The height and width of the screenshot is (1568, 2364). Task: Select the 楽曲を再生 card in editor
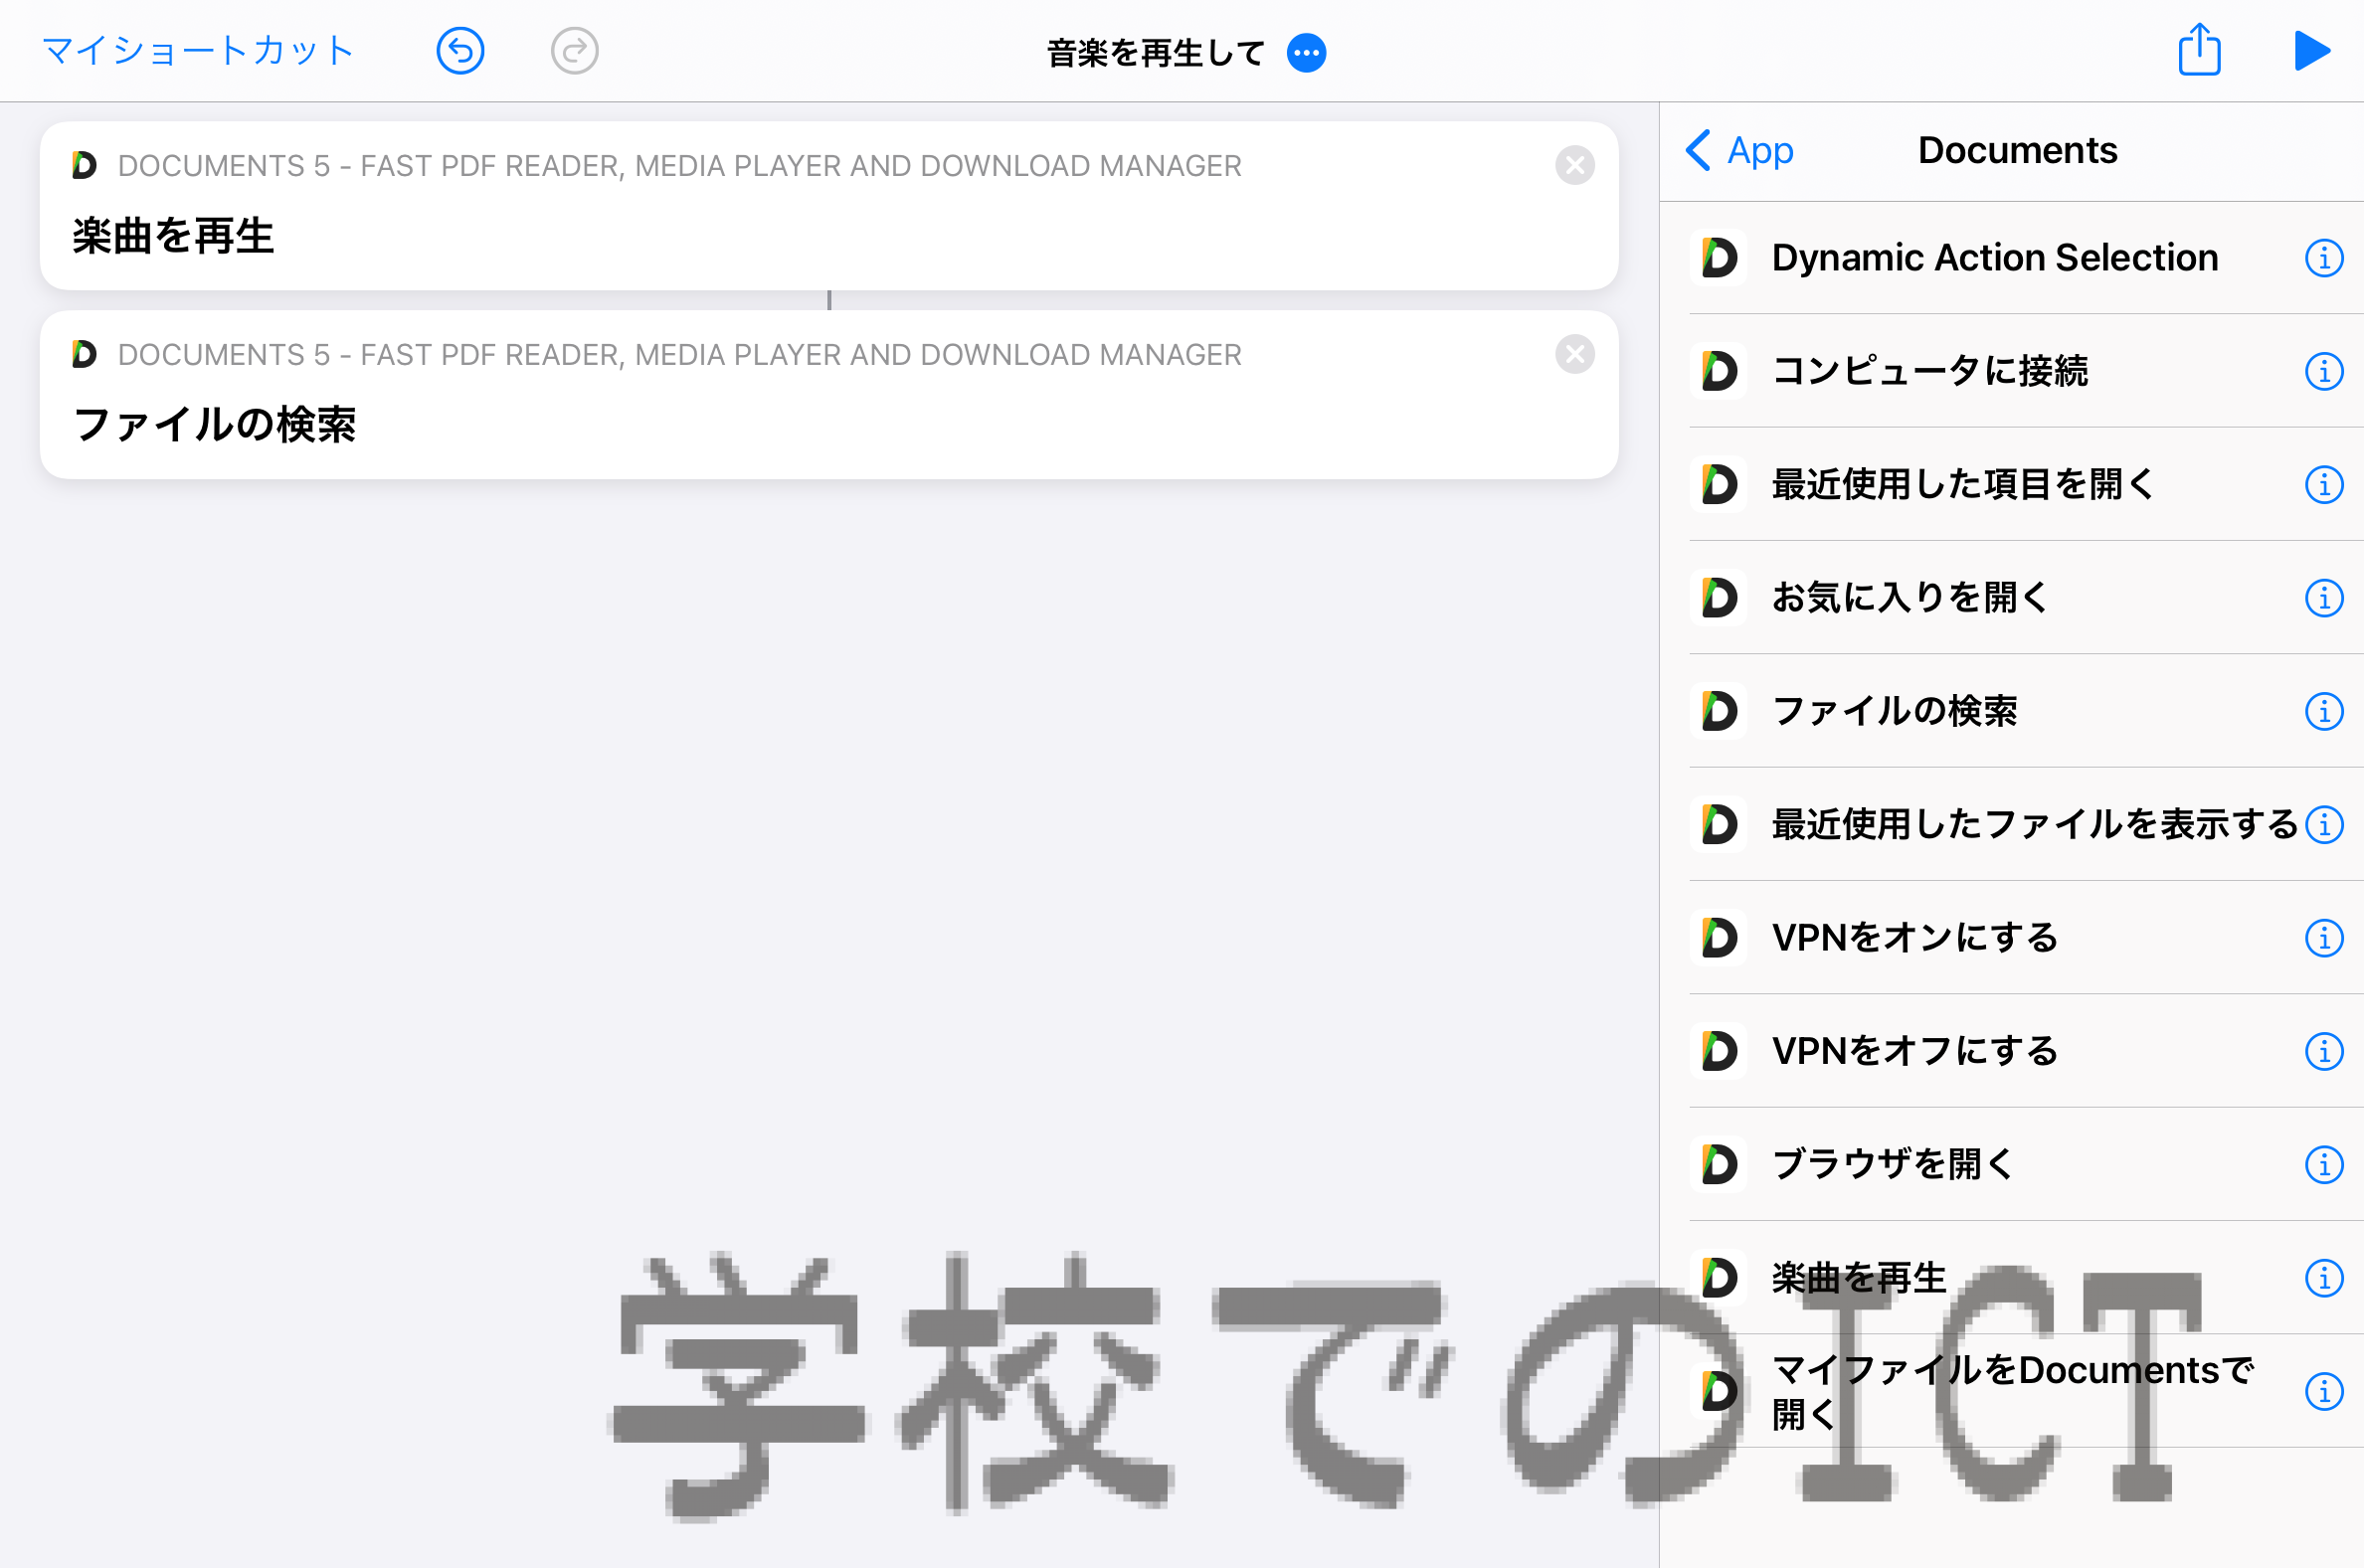[829, 206]
